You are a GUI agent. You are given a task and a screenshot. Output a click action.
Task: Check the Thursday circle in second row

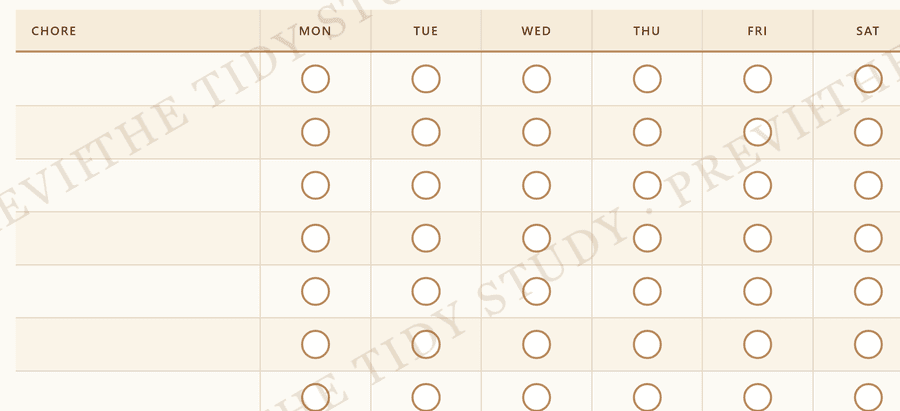pos(647,132)
